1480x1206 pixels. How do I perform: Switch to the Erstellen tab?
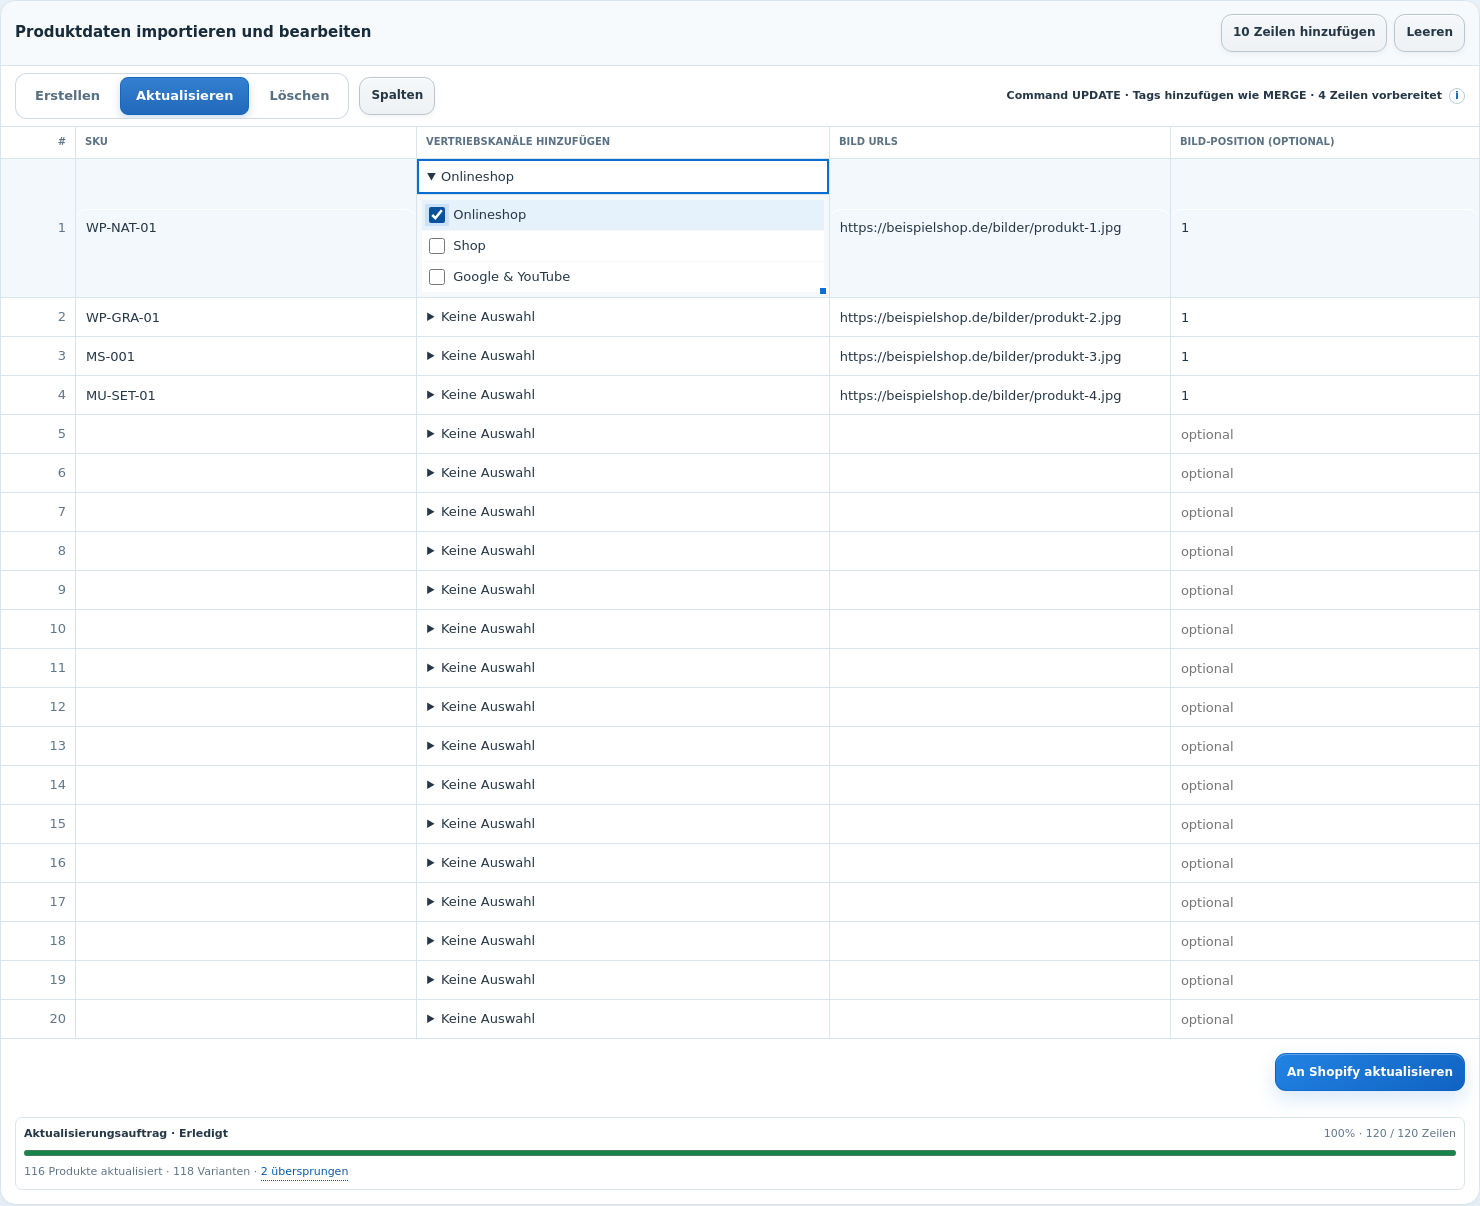click(x=68, y=96)
